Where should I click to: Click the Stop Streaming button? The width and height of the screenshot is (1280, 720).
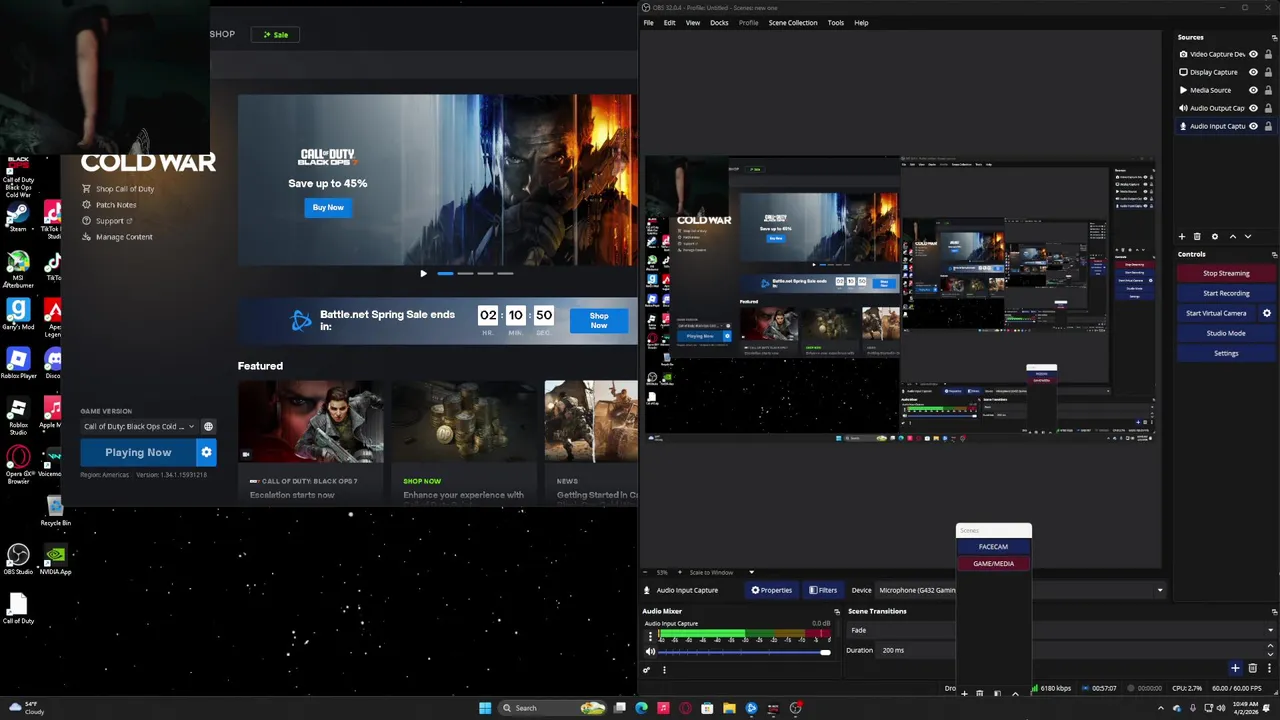tap(1226, 273)
